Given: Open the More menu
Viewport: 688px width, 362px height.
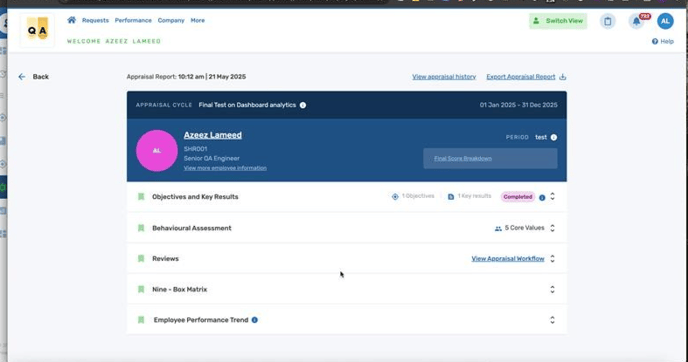Looking at the screenshot, I should point(197,20).
